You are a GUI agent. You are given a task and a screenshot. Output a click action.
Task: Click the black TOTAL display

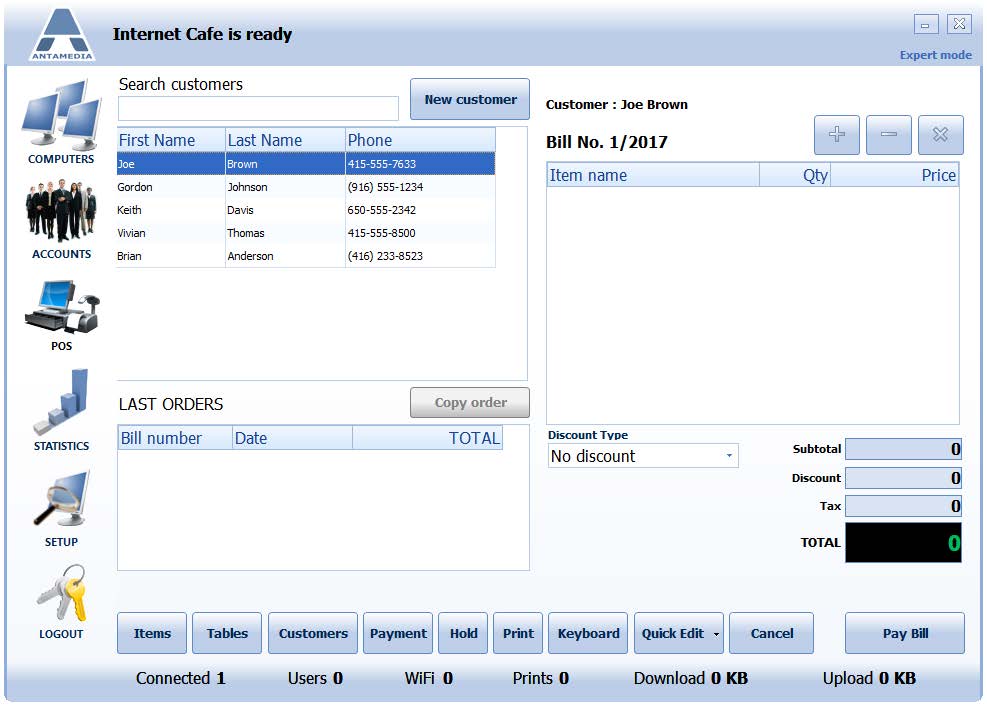pos(903,543)
